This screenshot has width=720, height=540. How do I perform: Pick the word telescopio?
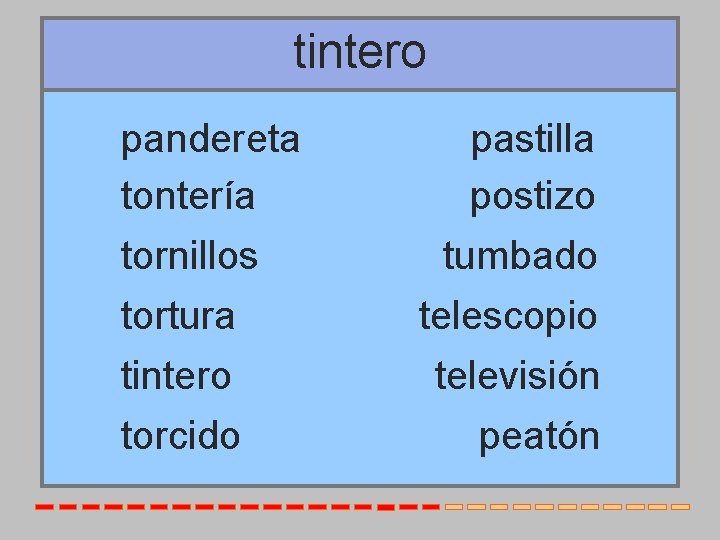tap(508, 317)
